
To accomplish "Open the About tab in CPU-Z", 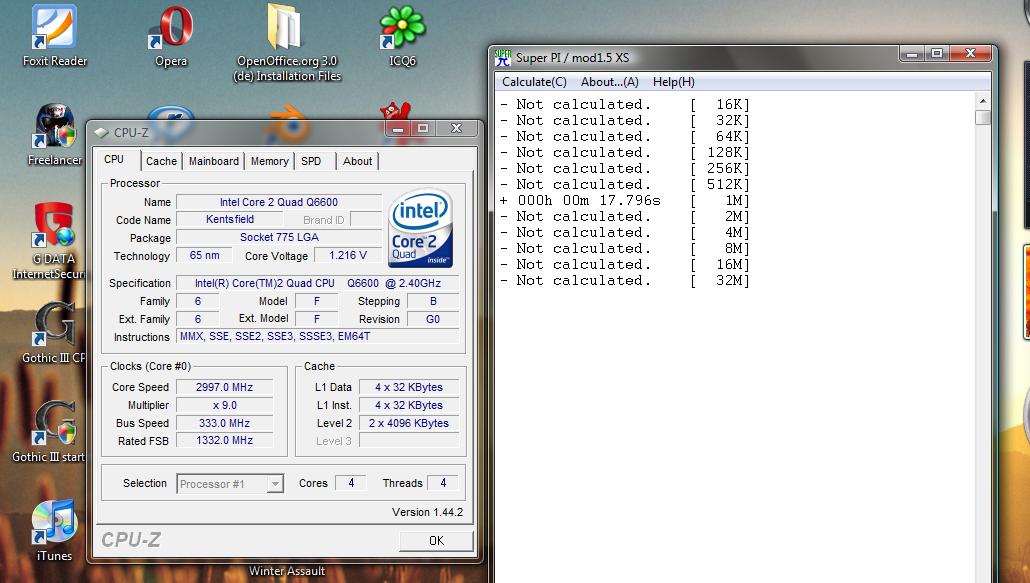I will tap(357, 161).
